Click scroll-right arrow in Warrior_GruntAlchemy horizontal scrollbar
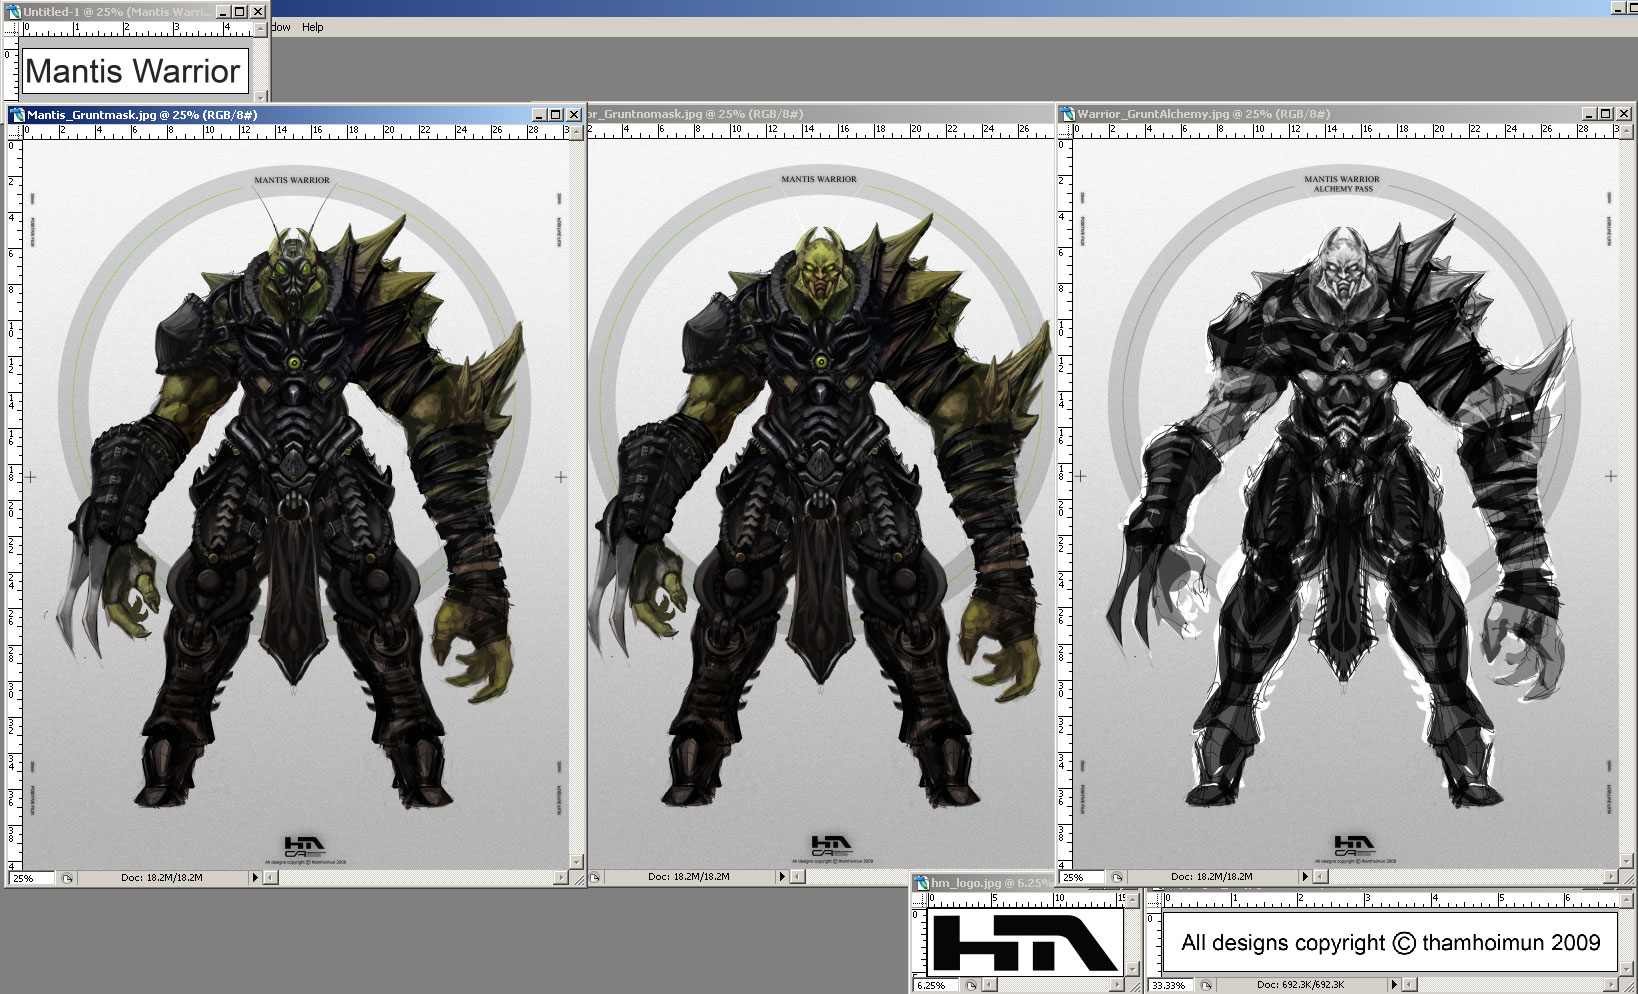This screenshot has height=994, width=1638. pyautogui.click(x=1611, y=877)
